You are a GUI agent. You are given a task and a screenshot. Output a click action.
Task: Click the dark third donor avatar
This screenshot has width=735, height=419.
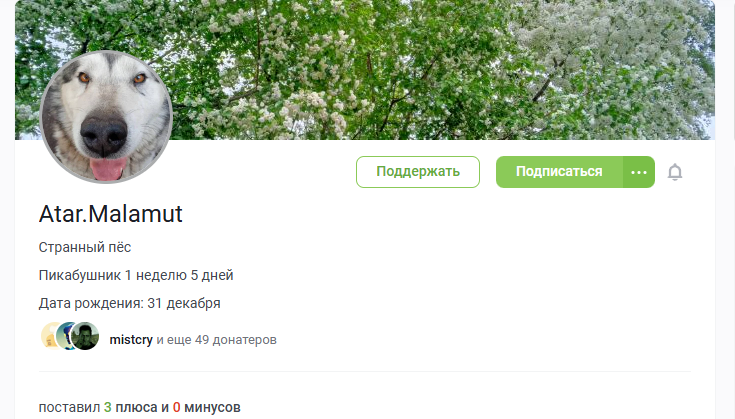pyautogui.click(x=85, y=336)
